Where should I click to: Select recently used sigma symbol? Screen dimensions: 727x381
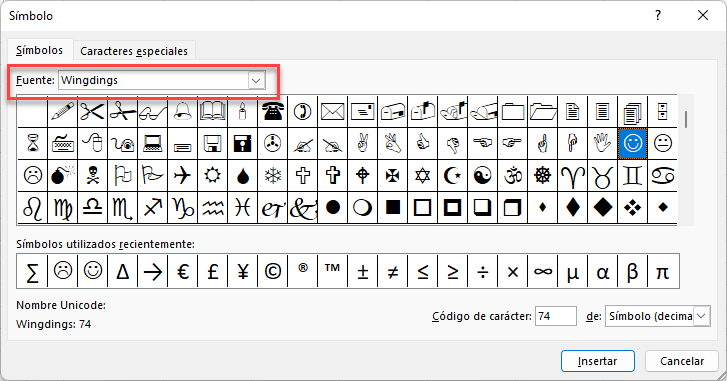[32, 271]
